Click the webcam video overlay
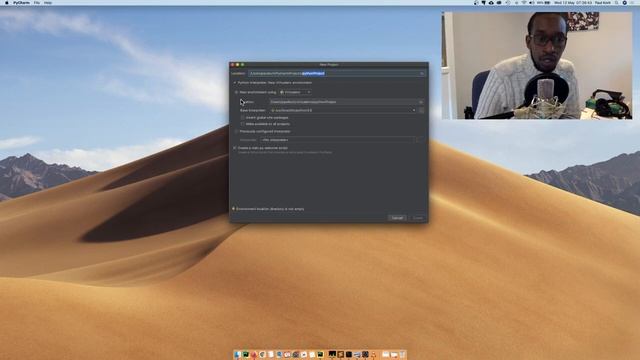Image resolution: width=640 pixels, height=360 pixels. [537, 65]
